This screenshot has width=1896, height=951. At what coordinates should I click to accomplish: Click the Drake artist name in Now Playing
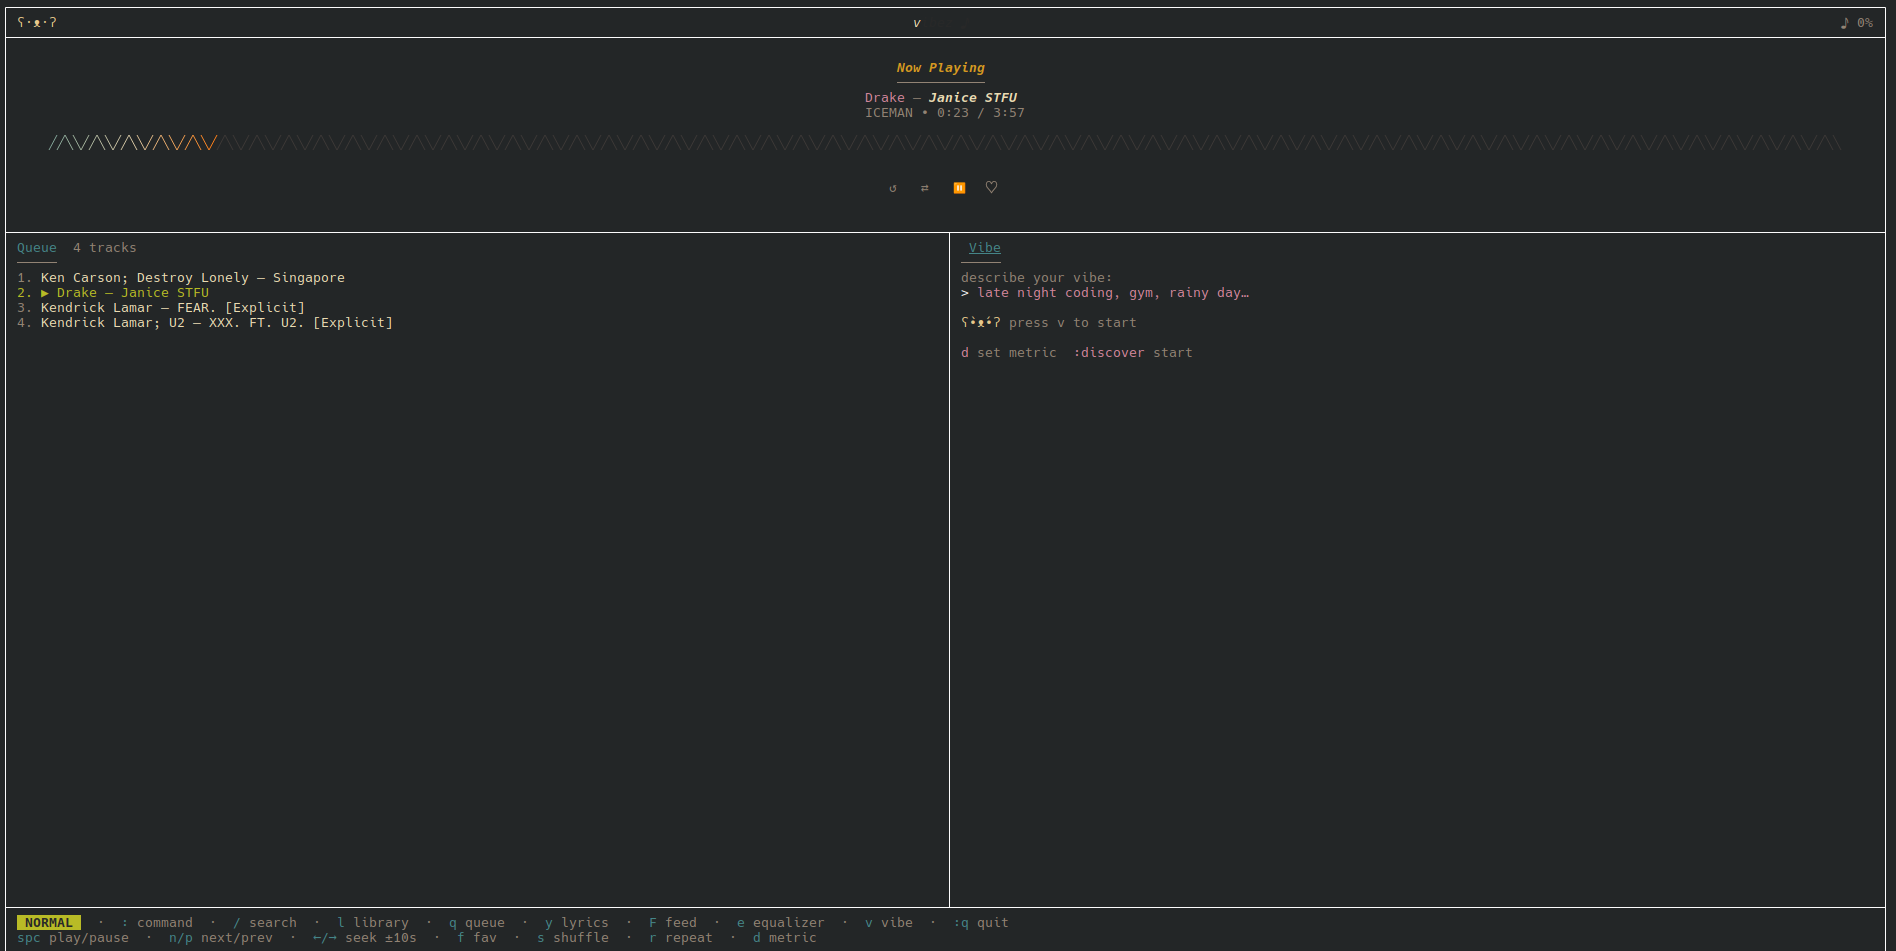tap(885, 98)
